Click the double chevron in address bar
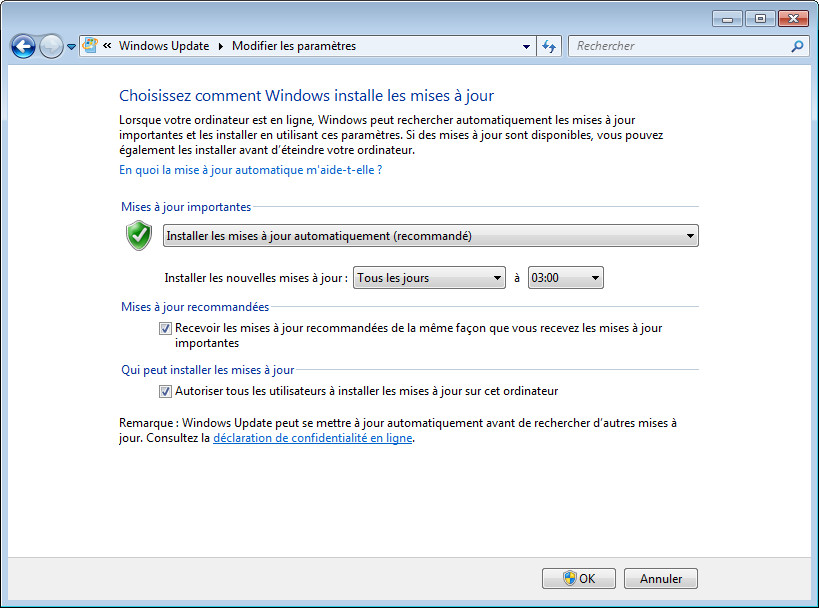819x608 pixels. tap(107, 45)
